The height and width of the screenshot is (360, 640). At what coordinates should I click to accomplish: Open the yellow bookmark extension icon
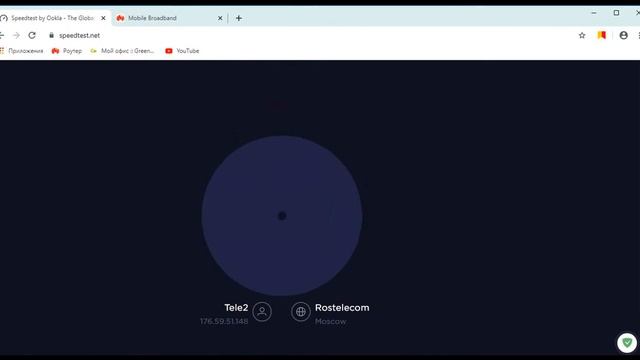coord(602,36)
